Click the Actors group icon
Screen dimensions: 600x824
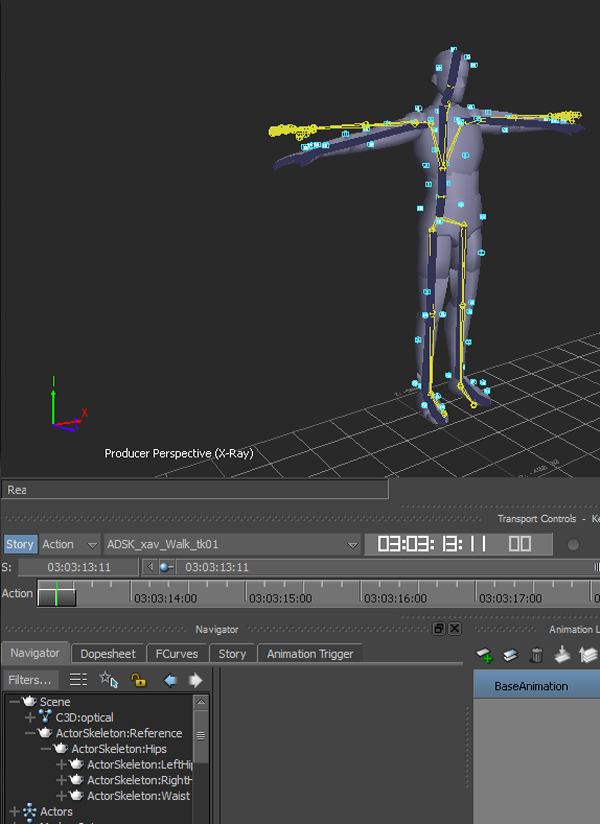[30, 811]
